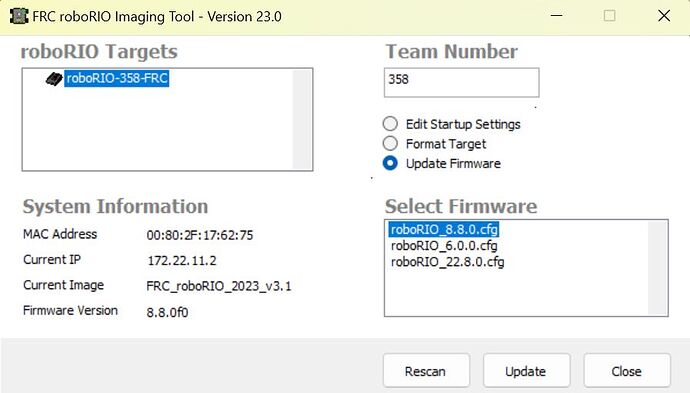Click the Current IP value 172.22.11.2
The width and height of the screenshot is (690, 393).
click(182, 261)
